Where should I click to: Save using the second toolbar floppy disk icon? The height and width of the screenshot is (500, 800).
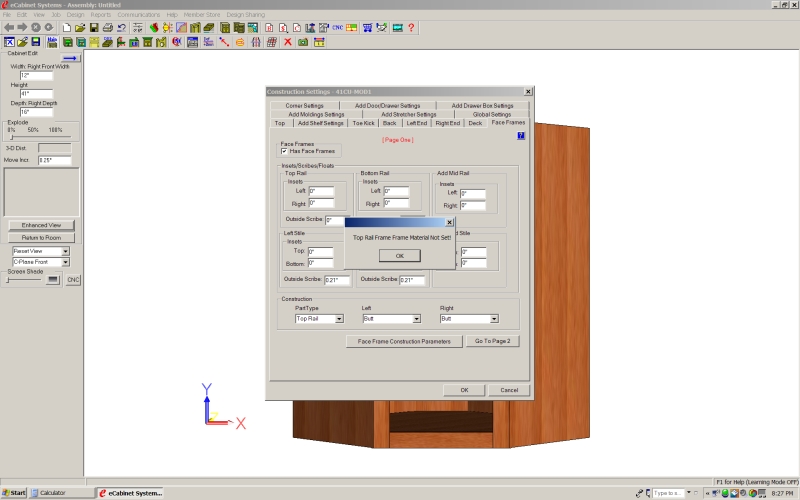tap(36, 42)
